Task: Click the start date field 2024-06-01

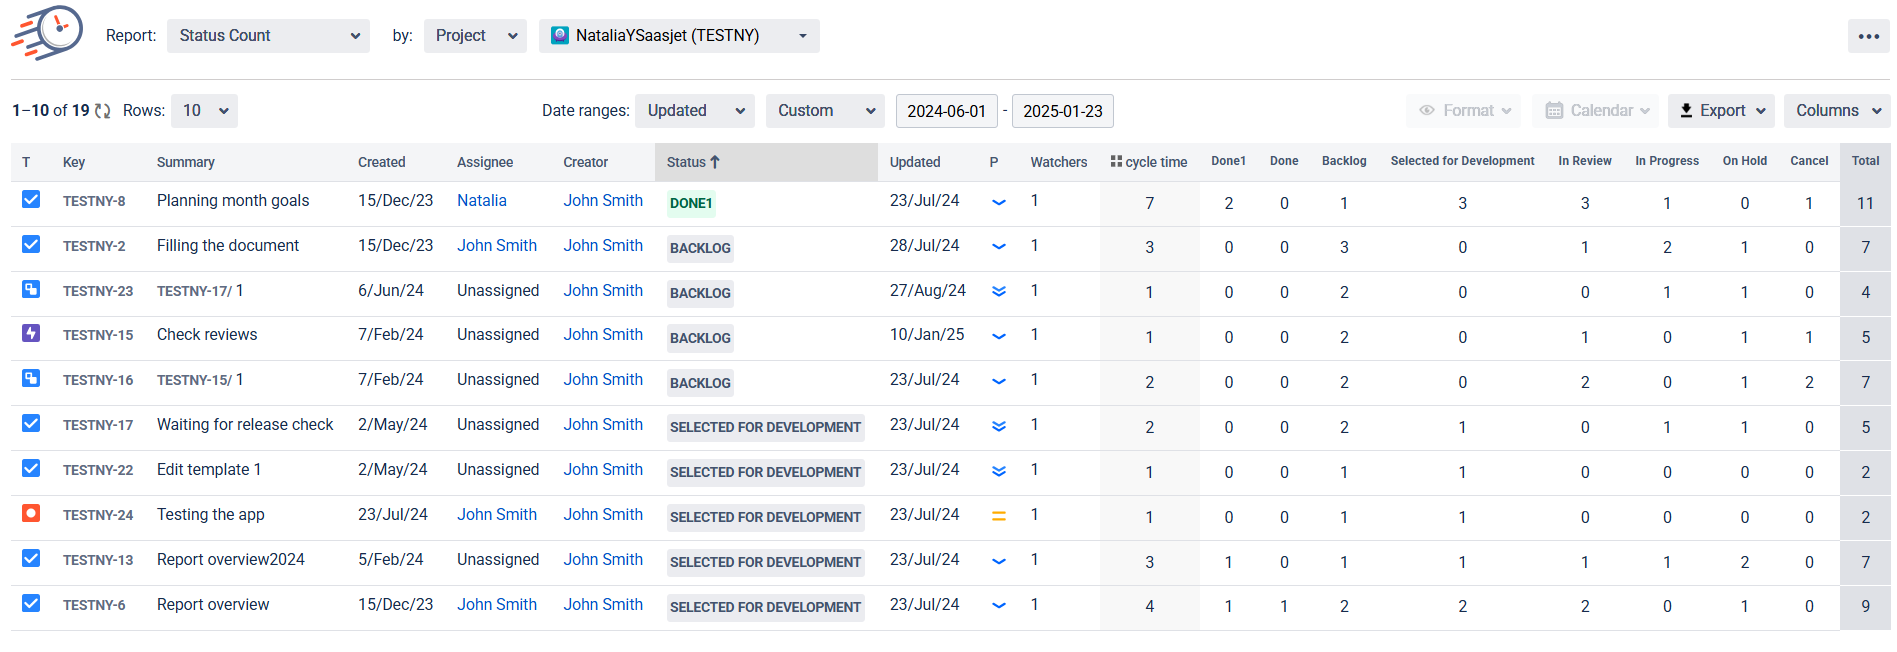Action: 946,111
